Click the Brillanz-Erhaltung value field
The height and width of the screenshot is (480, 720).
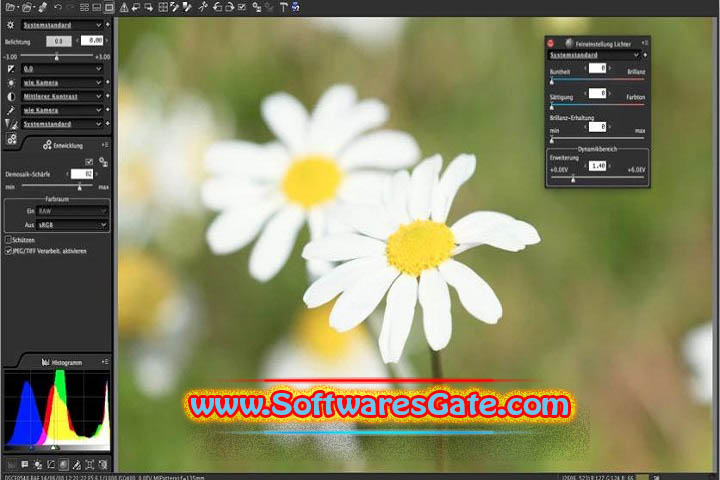597,127
